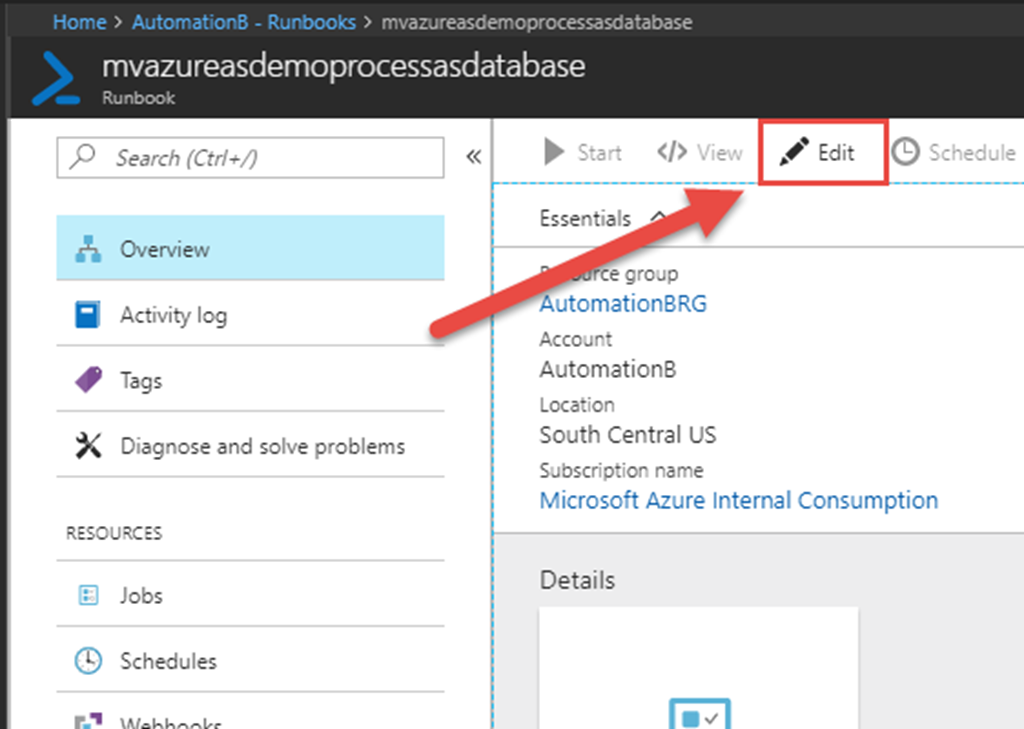
Task: Click the runbook tile under Details
Action: pos(698,668)
